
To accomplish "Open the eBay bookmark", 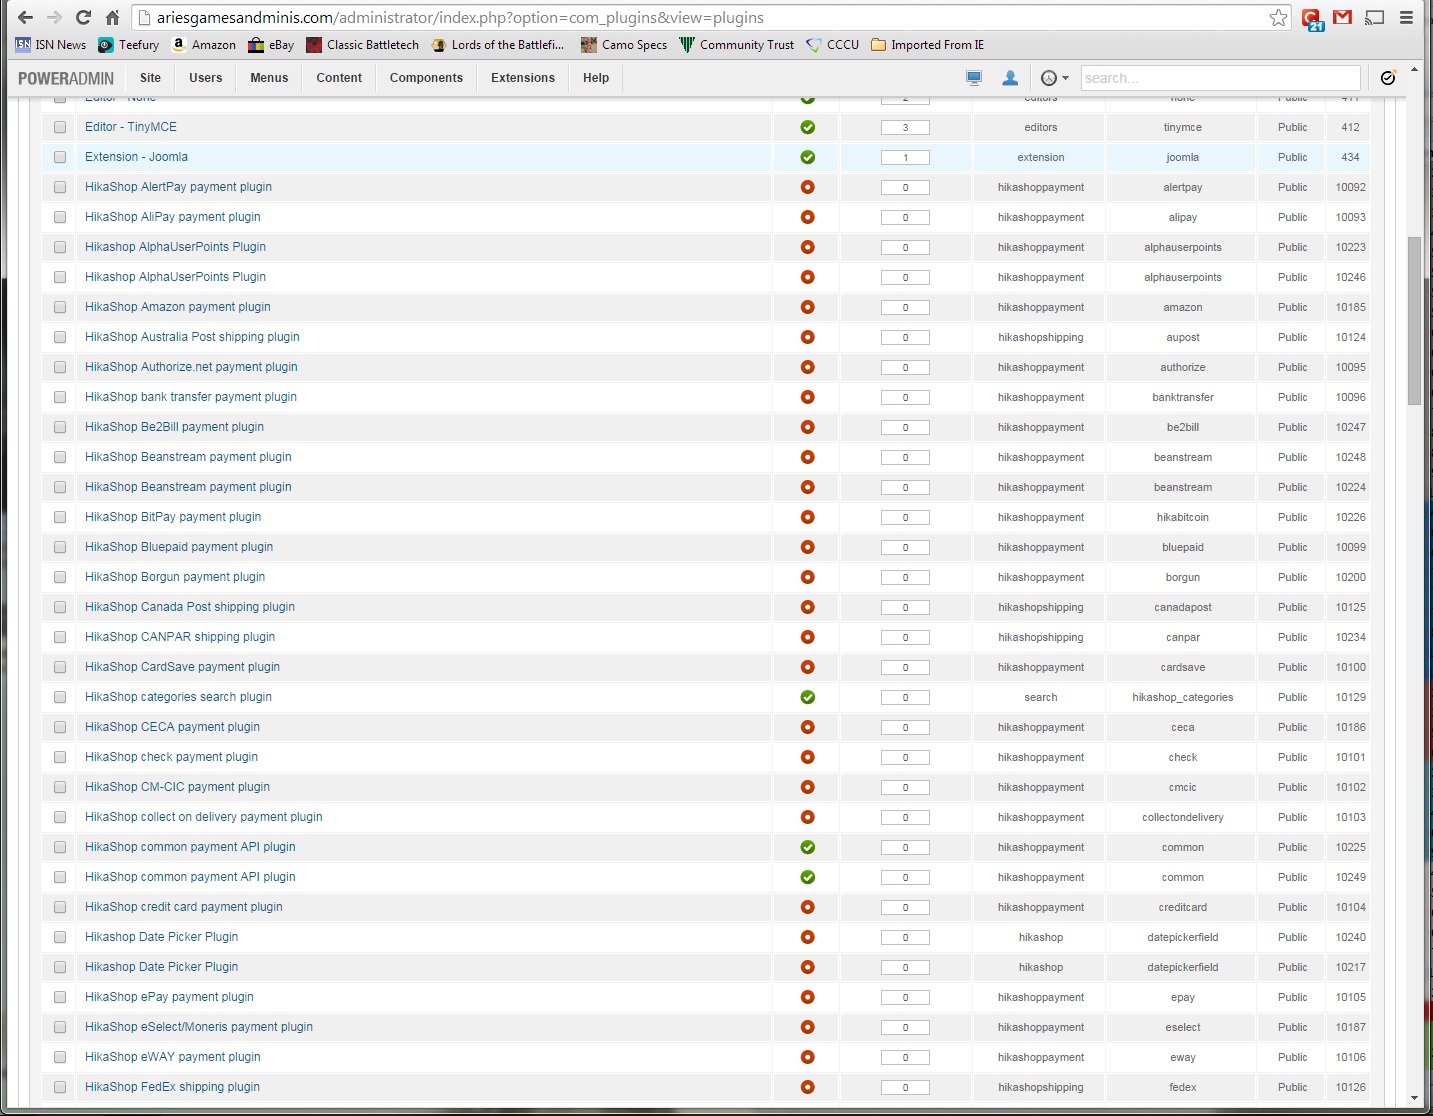I will pyautogui.click(x=271, y=45).
